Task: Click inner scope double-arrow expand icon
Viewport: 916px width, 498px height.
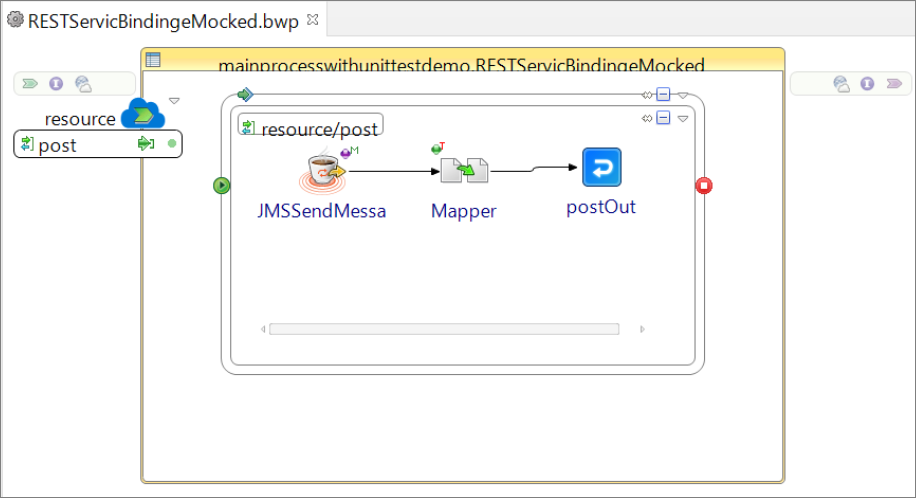Action: click(x=647, y=119)
